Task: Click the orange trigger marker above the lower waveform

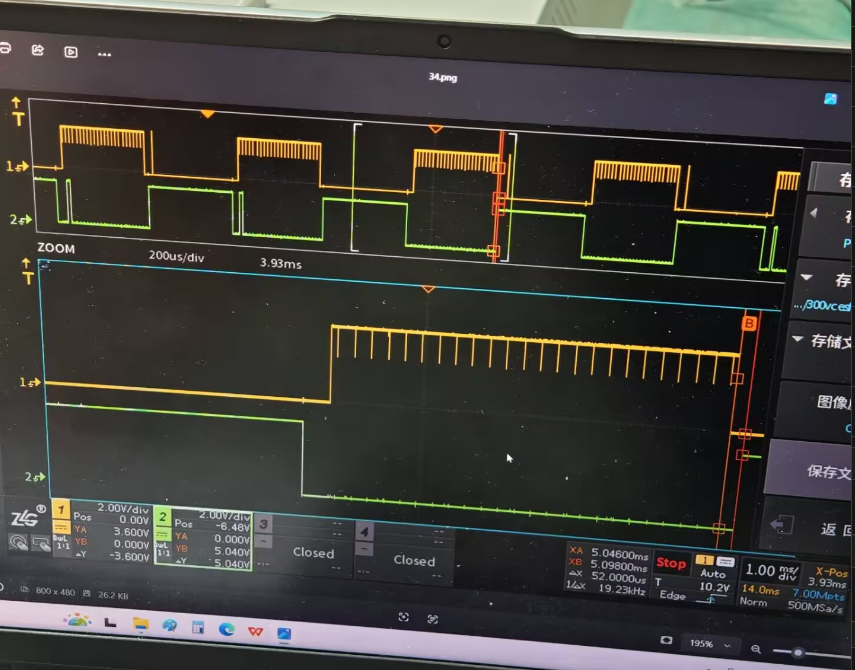Action: (429, 289)
